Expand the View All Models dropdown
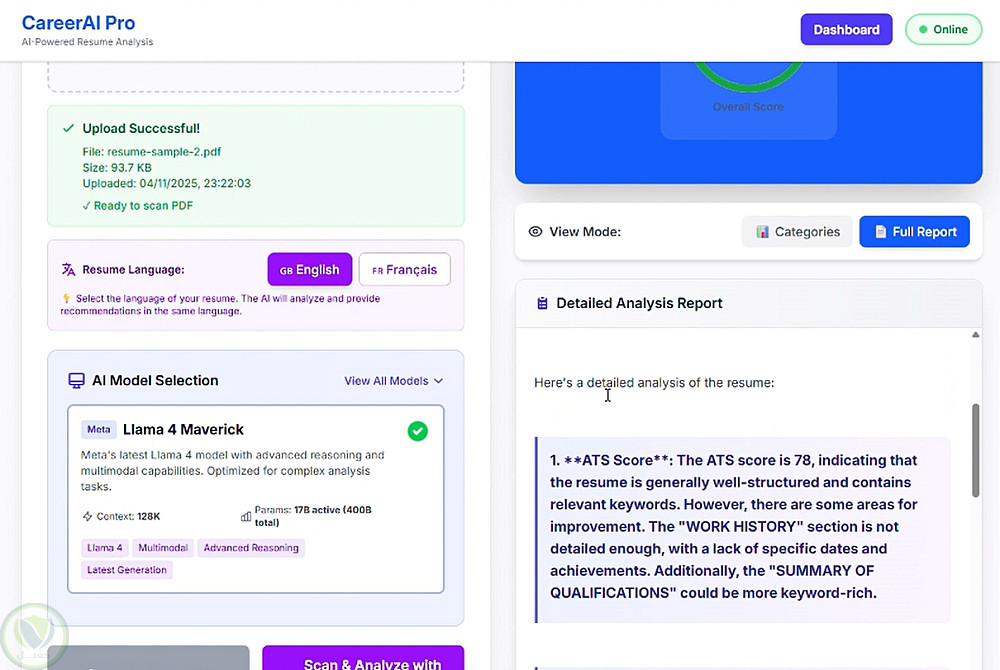1000x670 pixels. coord(393,381)
